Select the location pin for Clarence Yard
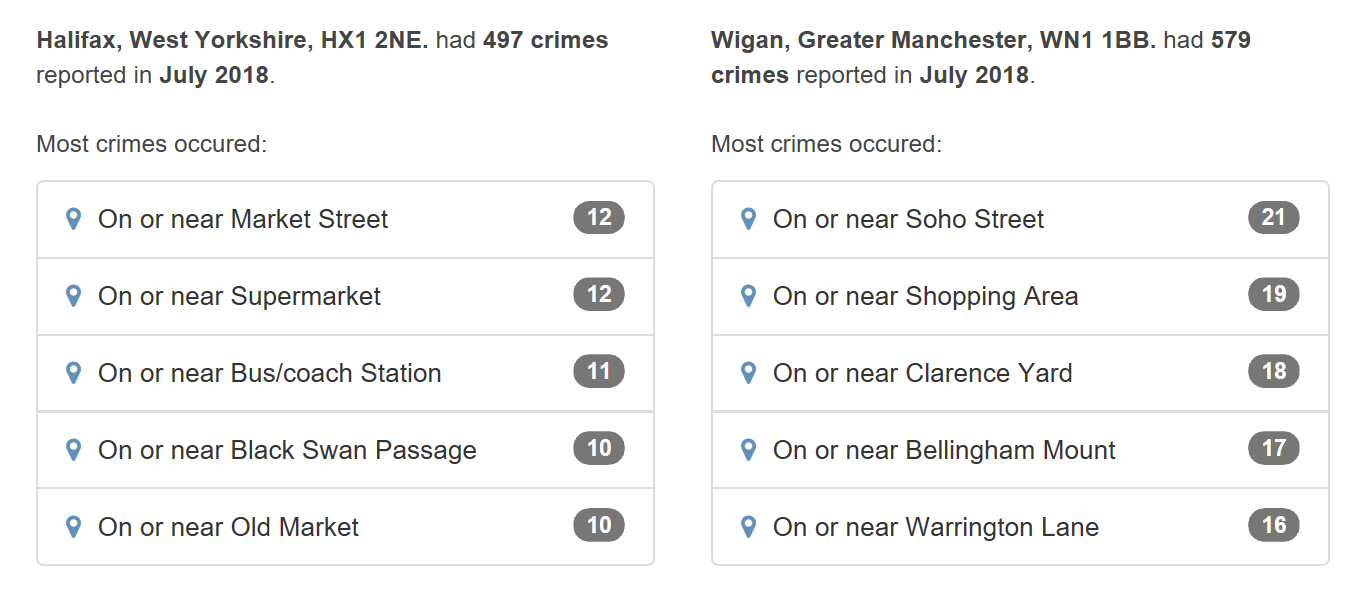The height and width of the screenshot is (593, 1364). point(748,373)
